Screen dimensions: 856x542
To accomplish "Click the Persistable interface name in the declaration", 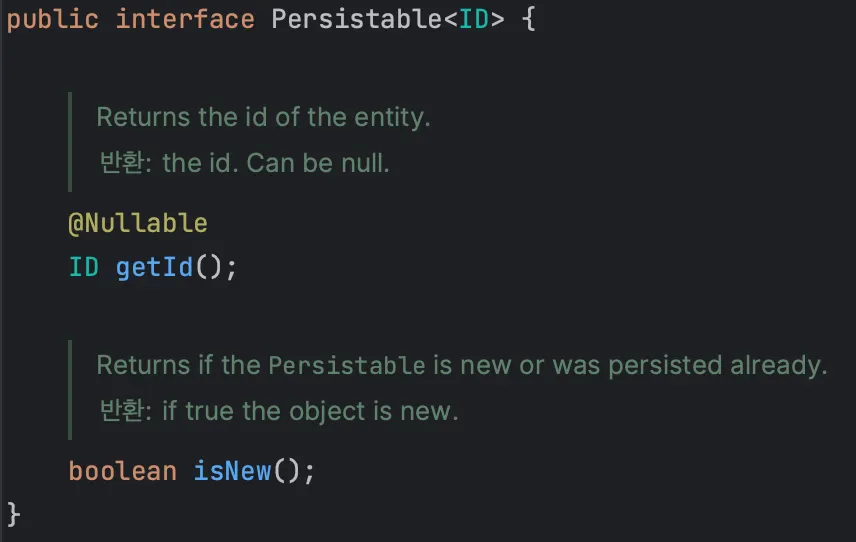I will (x=357, y=20).
